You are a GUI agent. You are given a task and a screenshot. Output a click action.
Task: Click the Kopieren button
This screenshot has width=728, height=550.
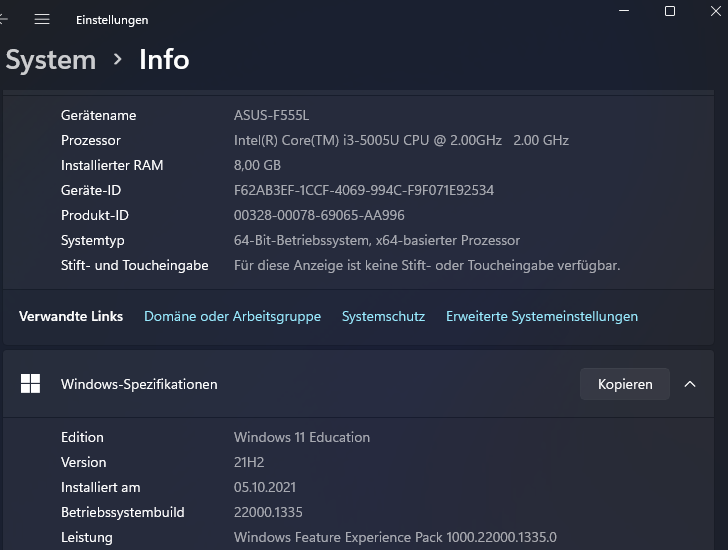click(625, 384)
